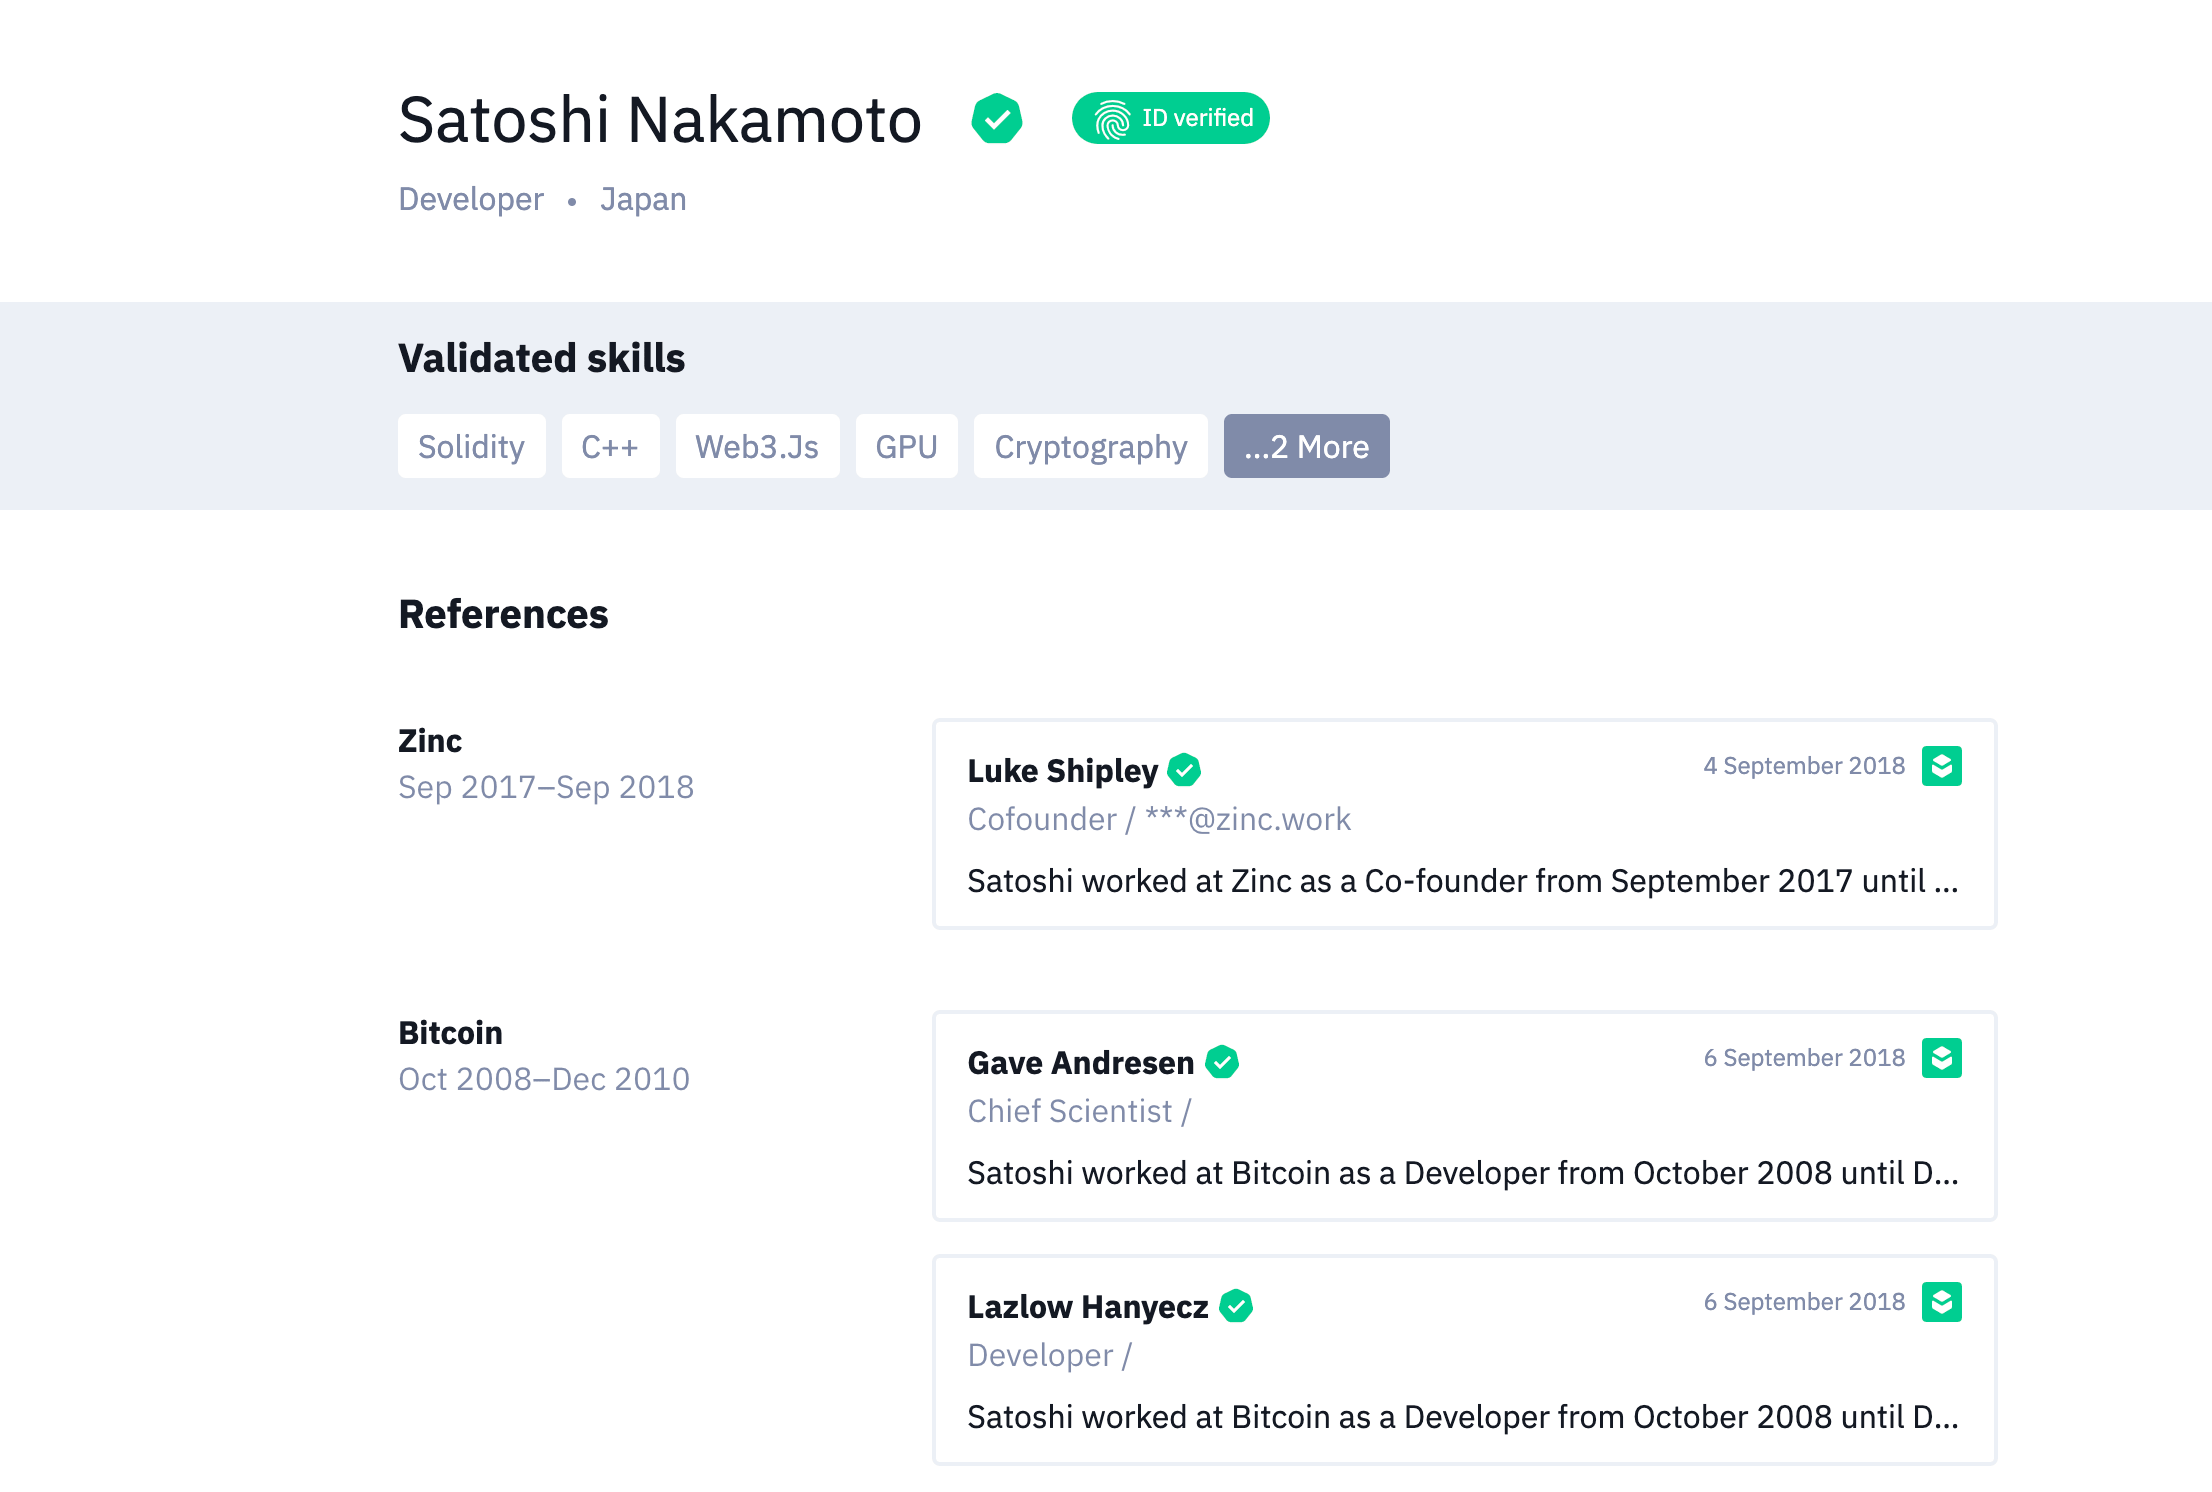Click the green shield icon on Lazlow Hanyecz's reference
This screenshot has height=1492, width=2212.
pos(1941,1302)
